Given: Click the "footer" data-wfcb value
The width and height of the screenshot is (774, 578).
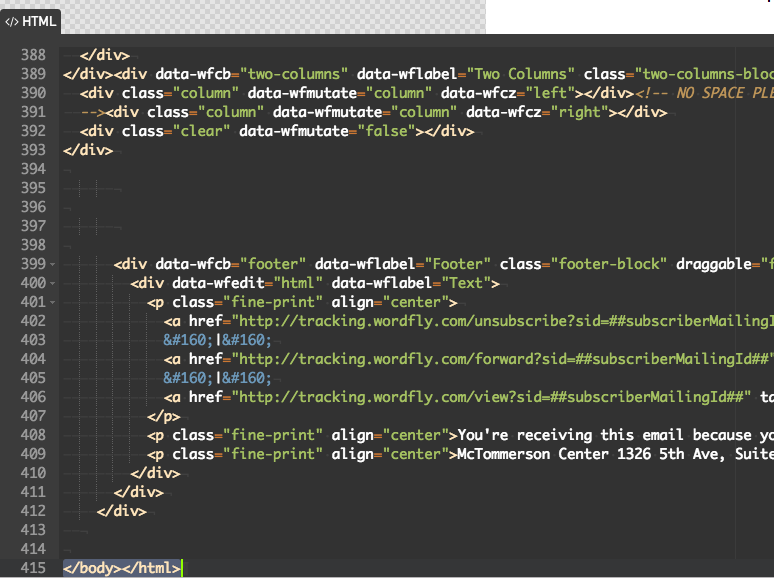Looking at the screenshot, I should coord(272,264).
